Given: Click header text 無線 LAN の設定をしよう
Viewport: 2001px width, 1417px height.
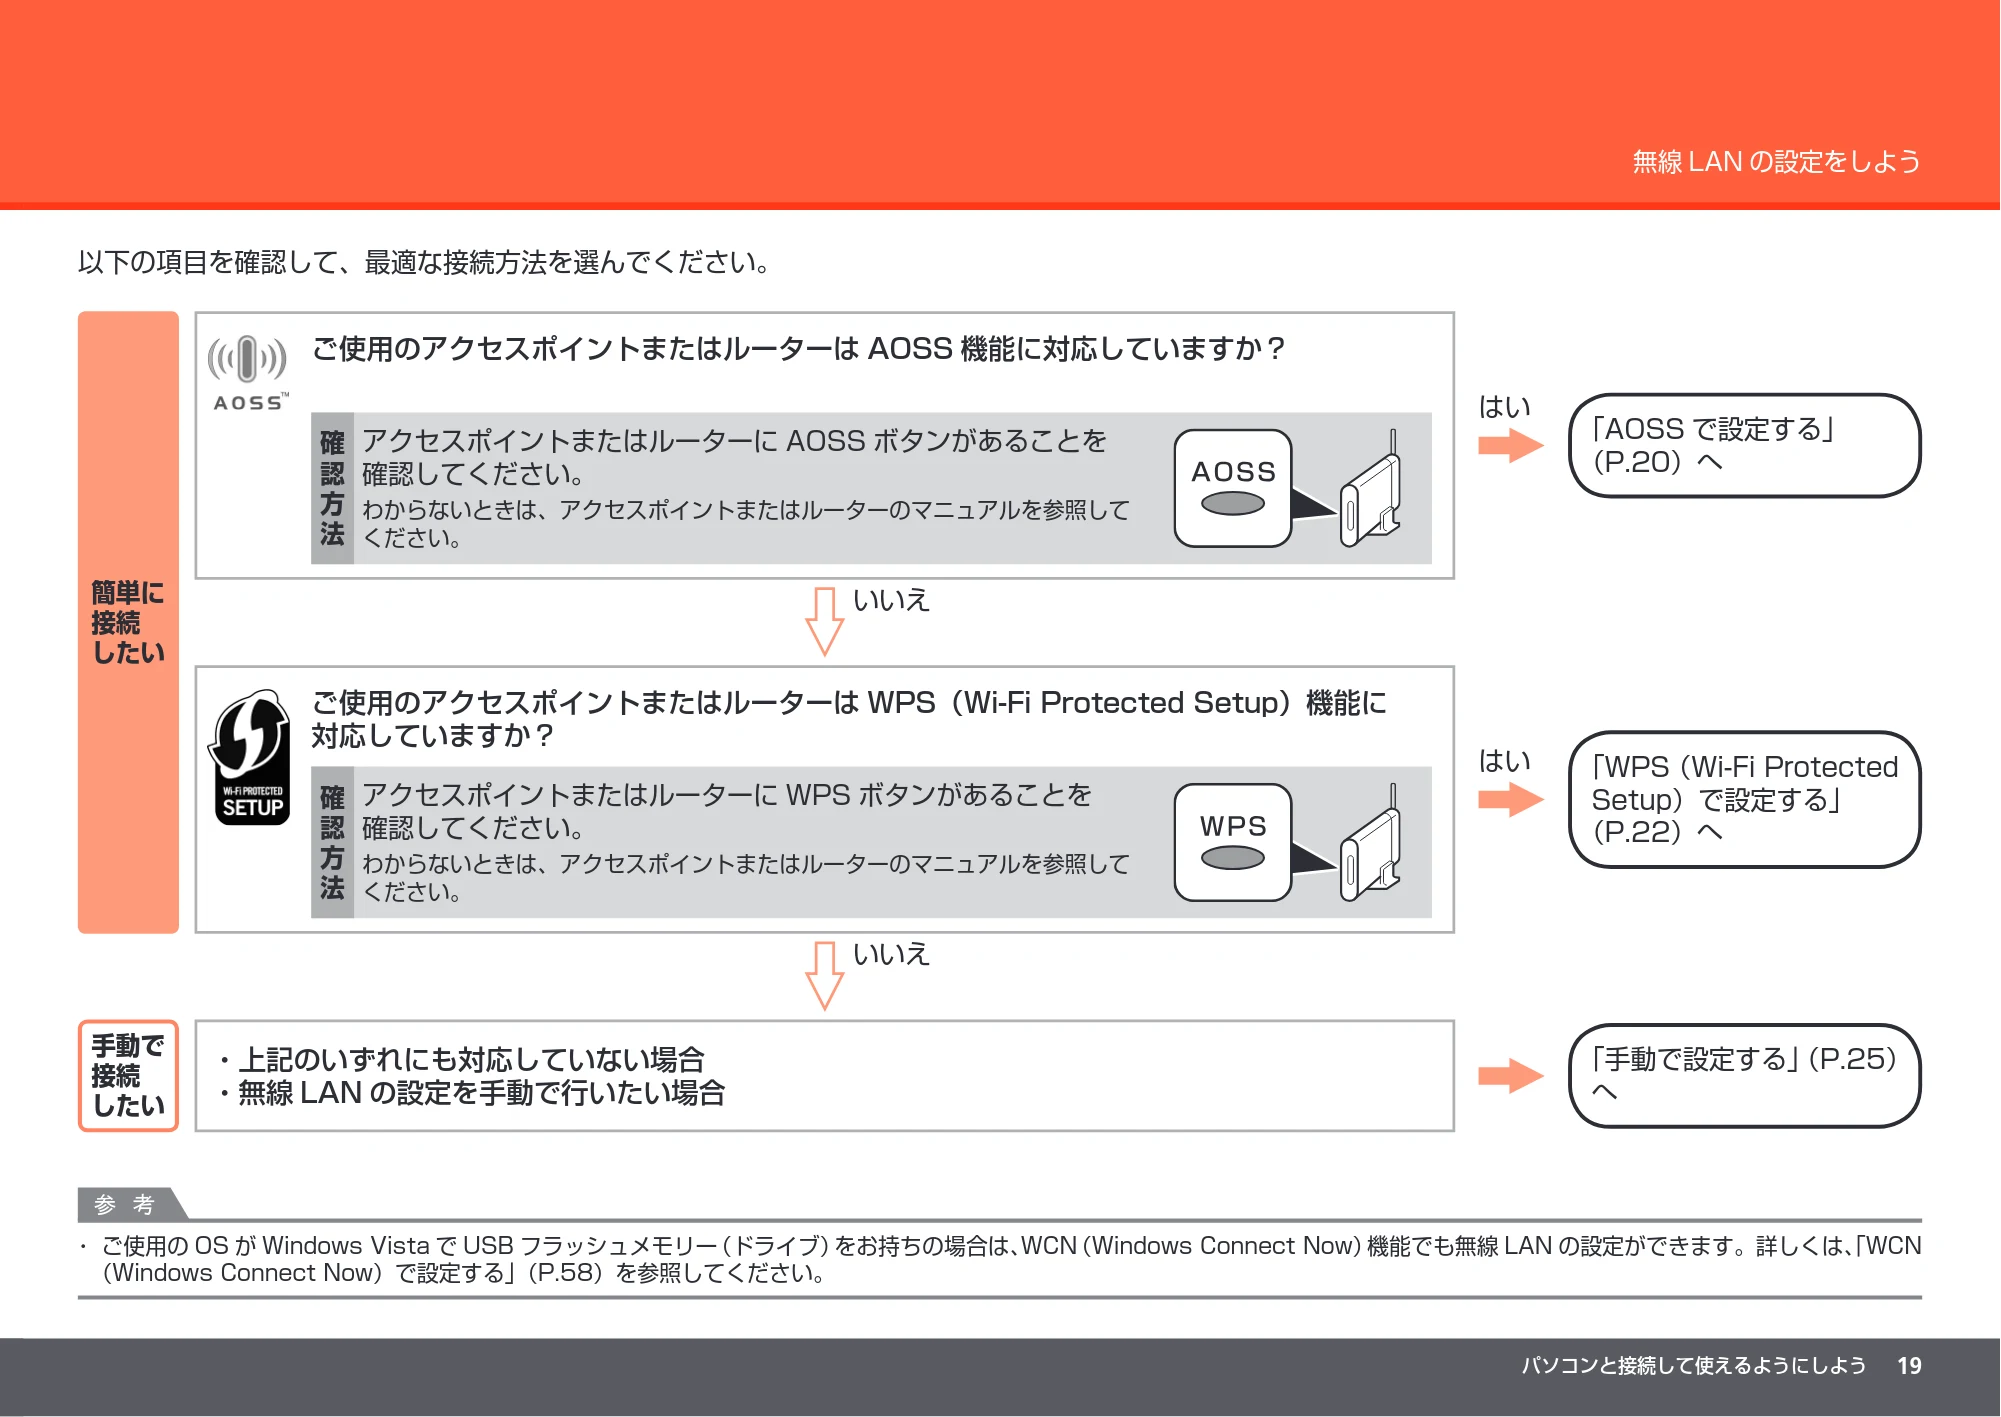Looking at the screenshot, I should 1777,161.
